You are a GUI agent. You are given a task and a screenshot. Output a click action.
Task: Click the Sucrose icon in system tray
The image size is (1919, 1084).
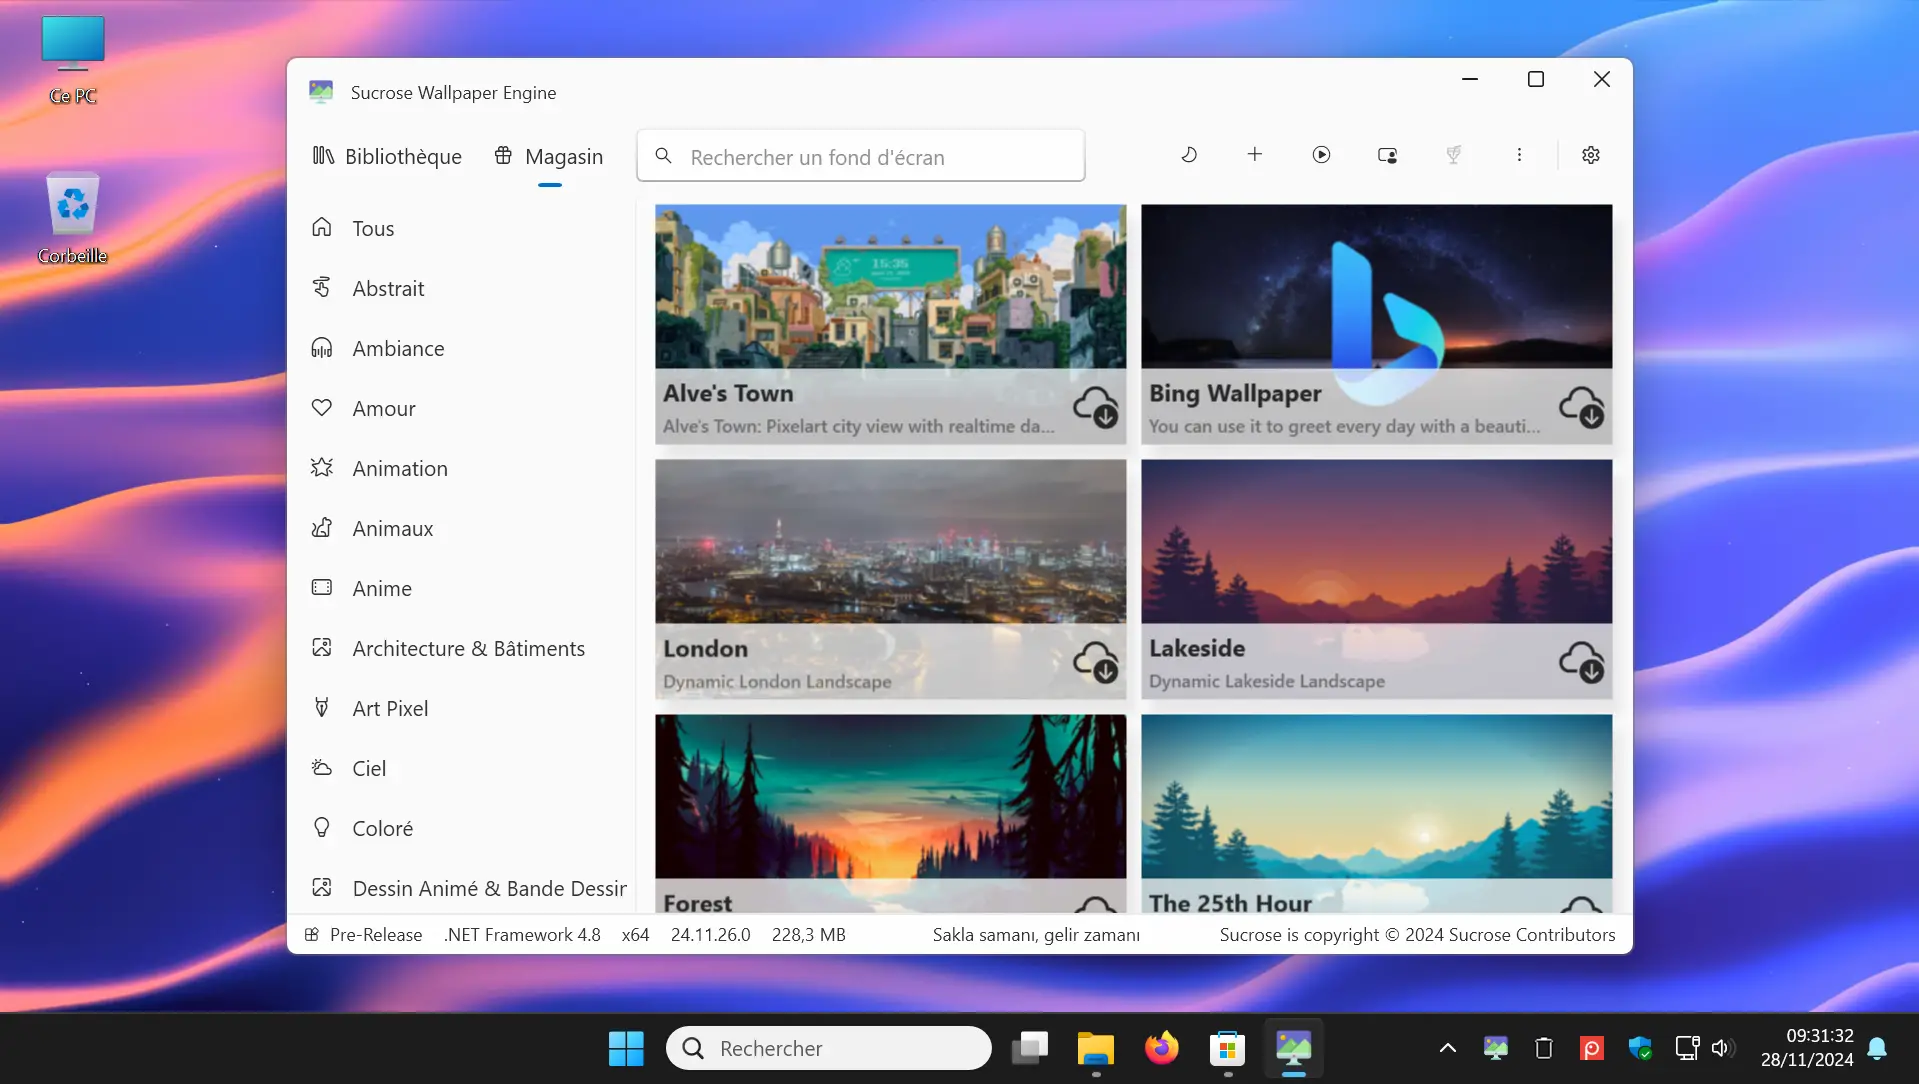click(1495, 1048)
